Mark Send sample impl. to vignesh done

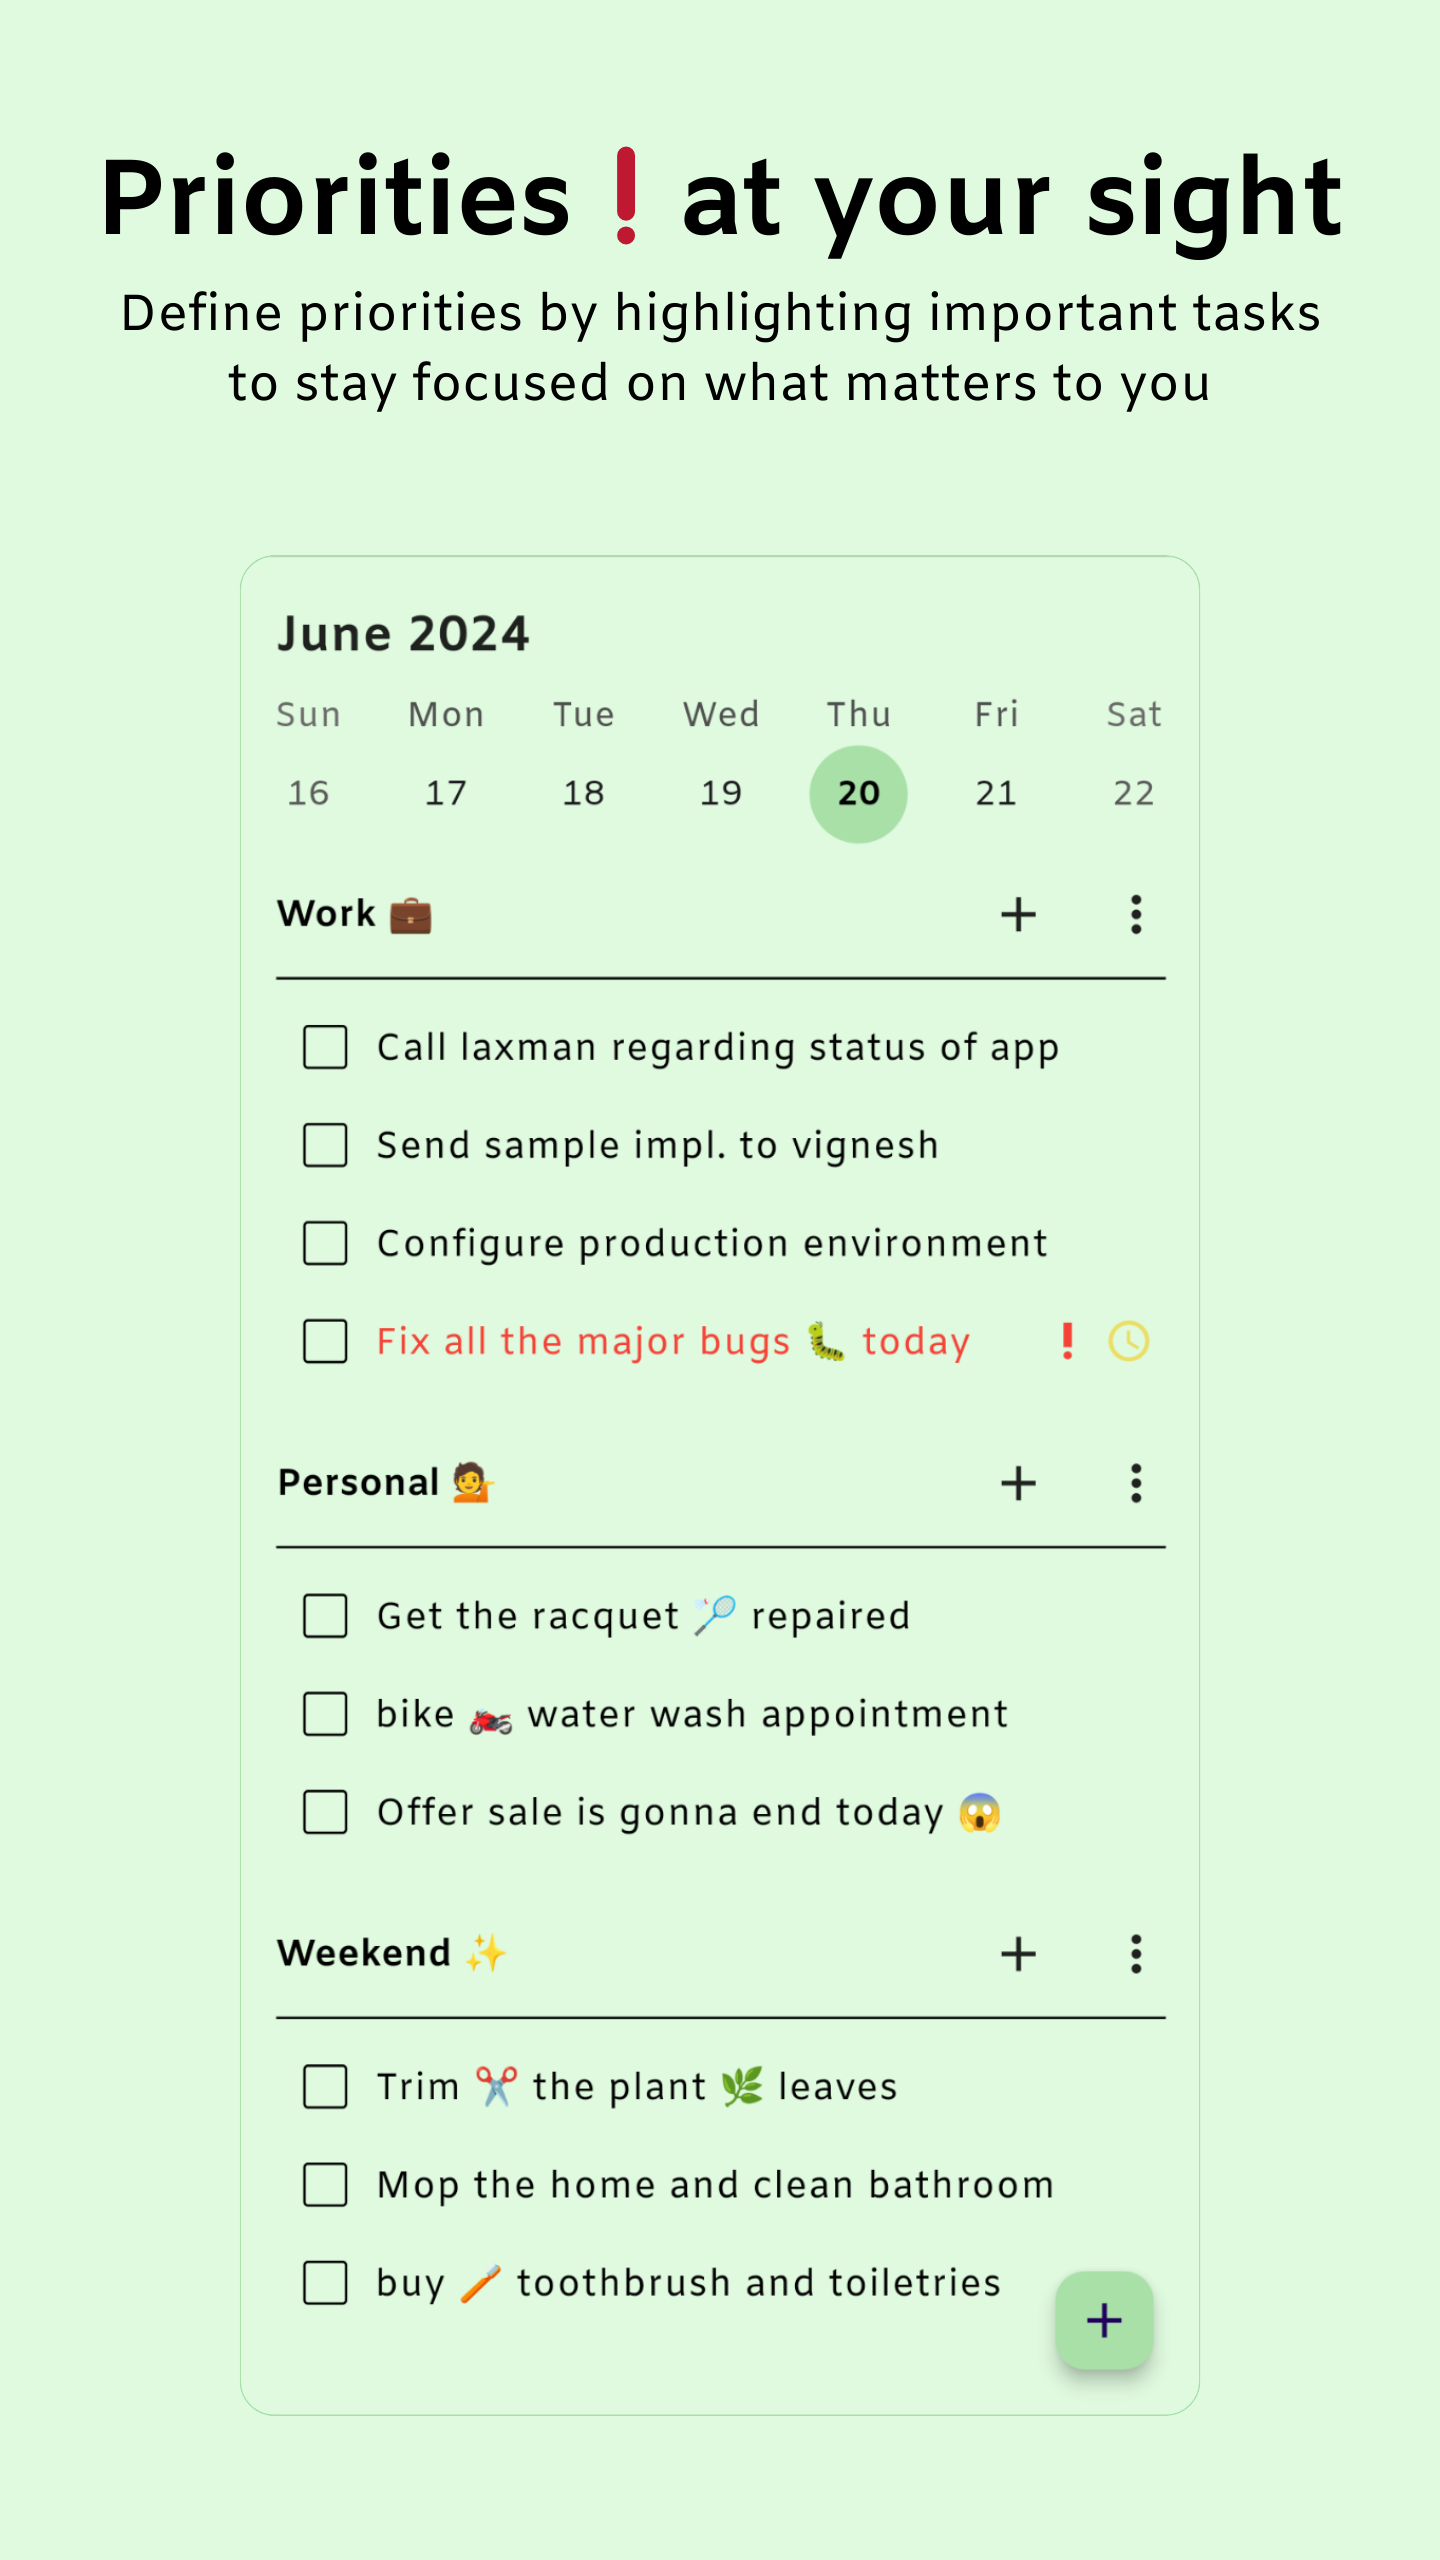[325, 1145]
